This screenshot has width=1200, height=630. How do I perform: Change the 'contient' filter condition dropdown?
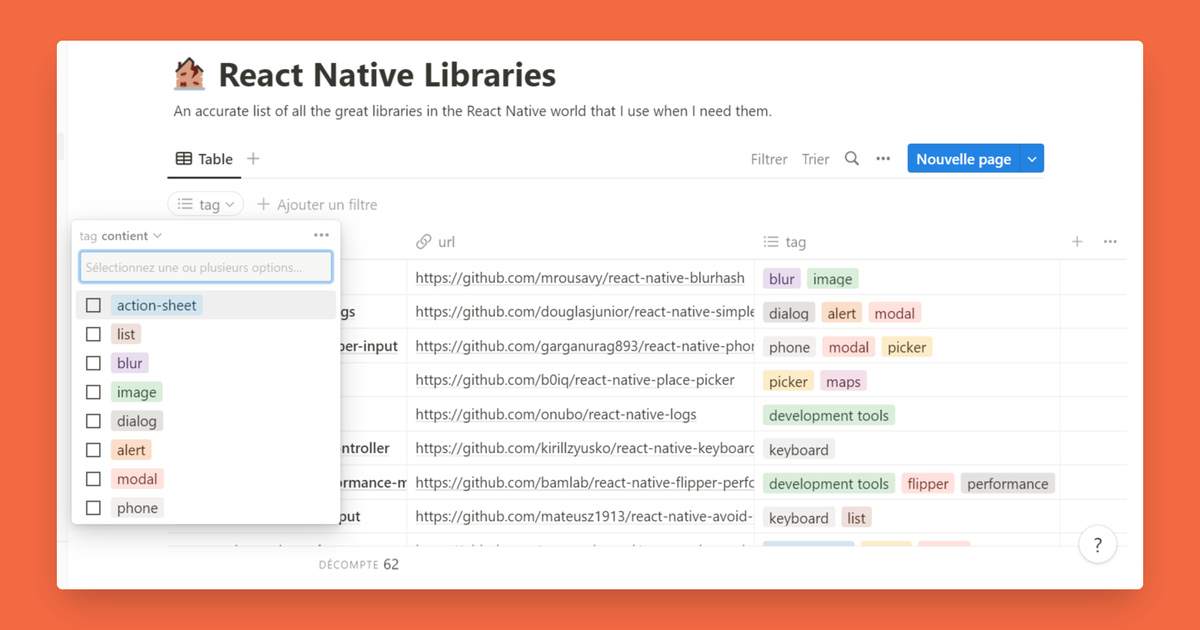[132, 236]
